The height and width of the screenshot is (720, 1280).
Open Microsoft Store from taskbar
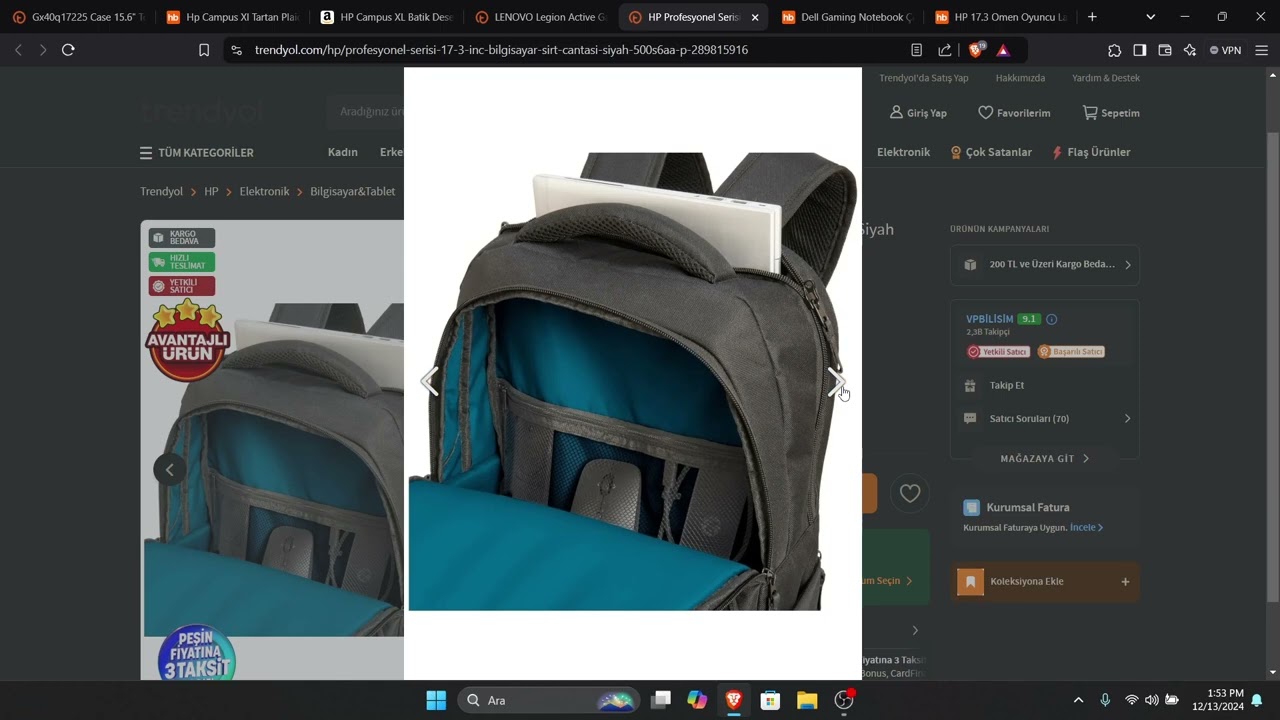pos(770,700)
